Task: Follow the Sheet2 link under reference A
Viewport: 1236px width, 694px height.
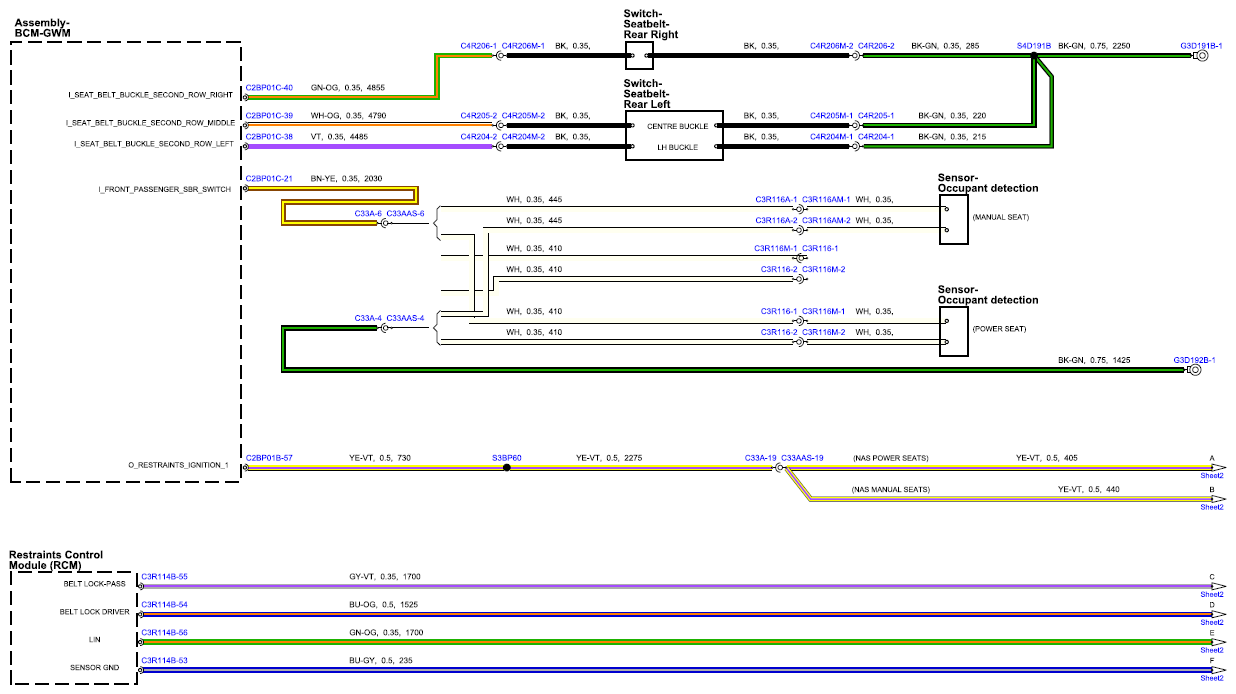Action: (x=1212, y=477)
